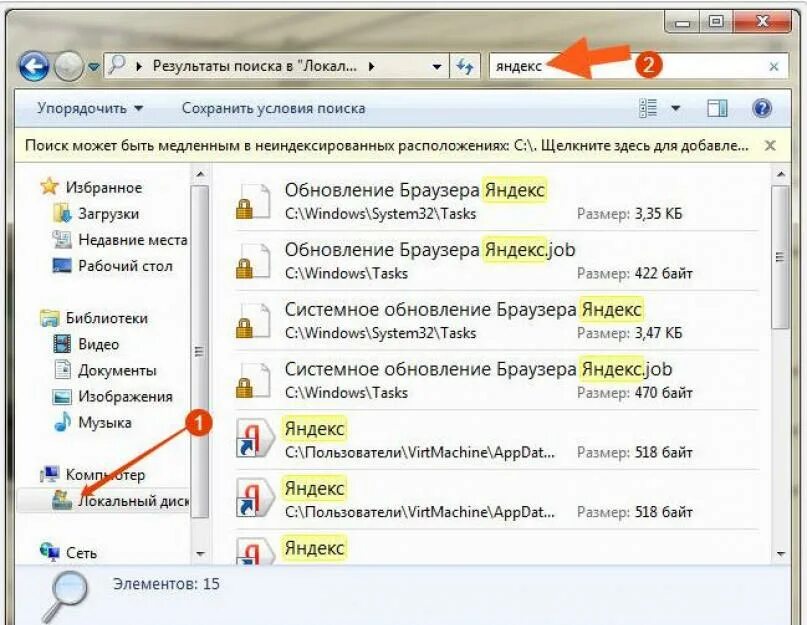Open recent pages dropdown beside Forward button

tap(93, 67)
